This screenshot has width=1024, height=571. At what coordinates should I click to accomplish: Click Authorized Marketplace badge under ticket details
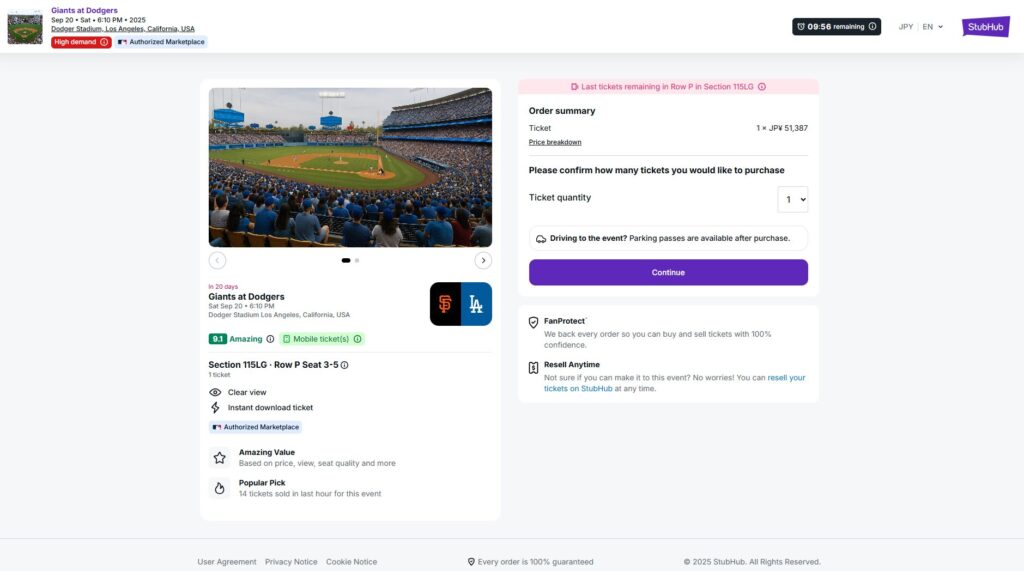[255, 427]
